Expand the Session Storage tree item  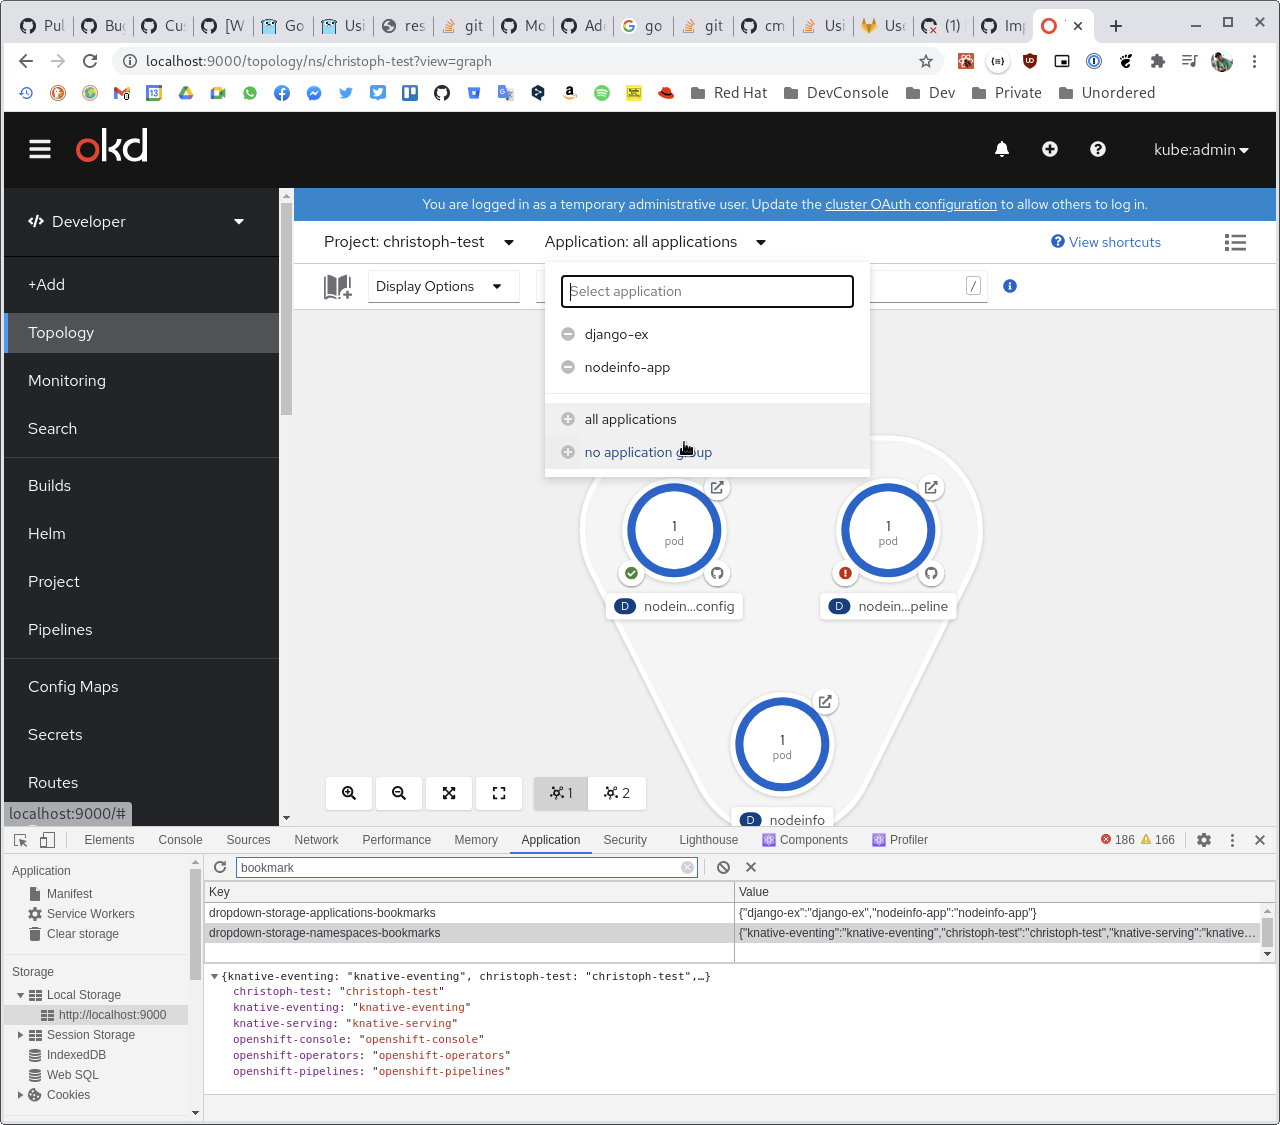coord(21,1035)
